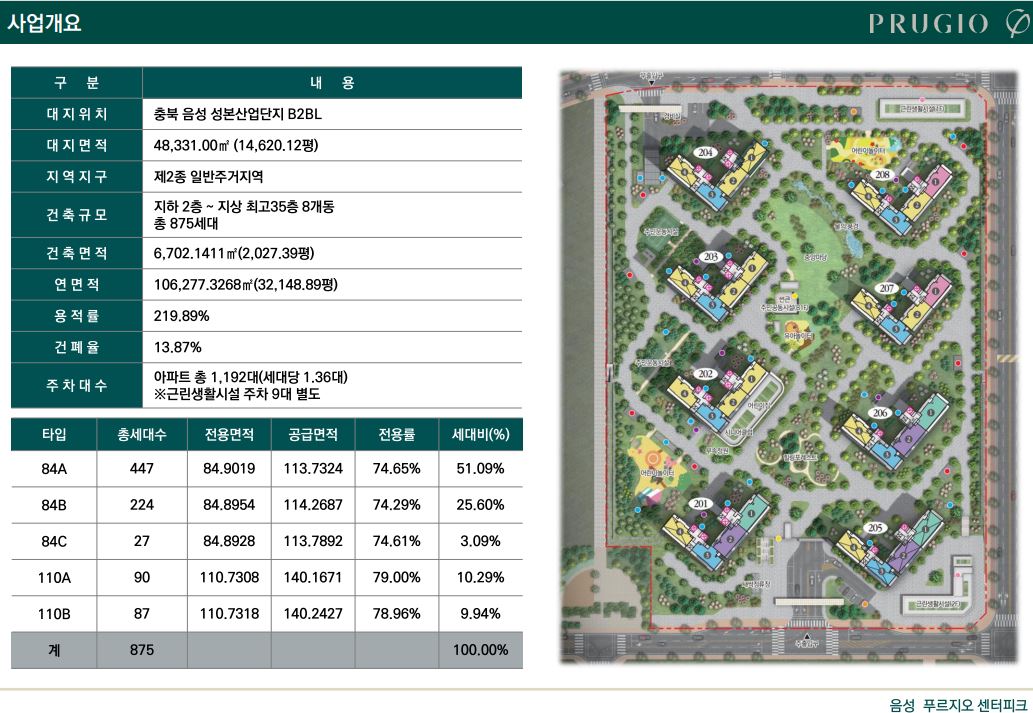Select the 74.61% exclusive ratio cell
Image resolution: width=1033 pixels, height=713 pixels.
tap(397, 541)
